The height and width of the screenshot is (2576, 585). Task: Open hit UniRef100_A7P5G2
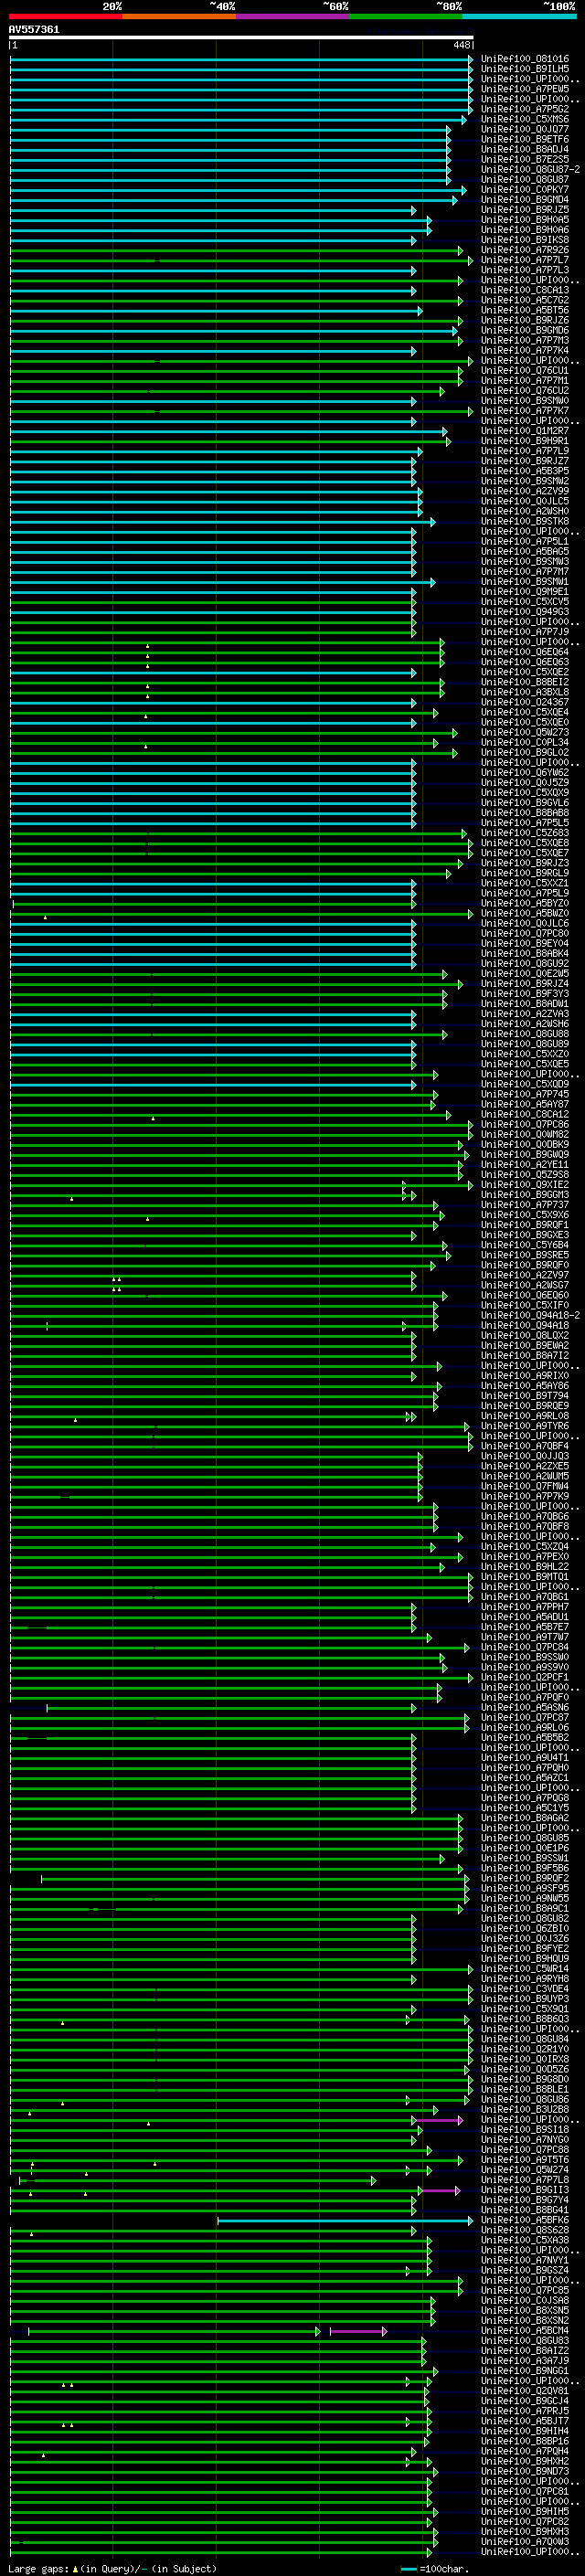tap(525, 109)
